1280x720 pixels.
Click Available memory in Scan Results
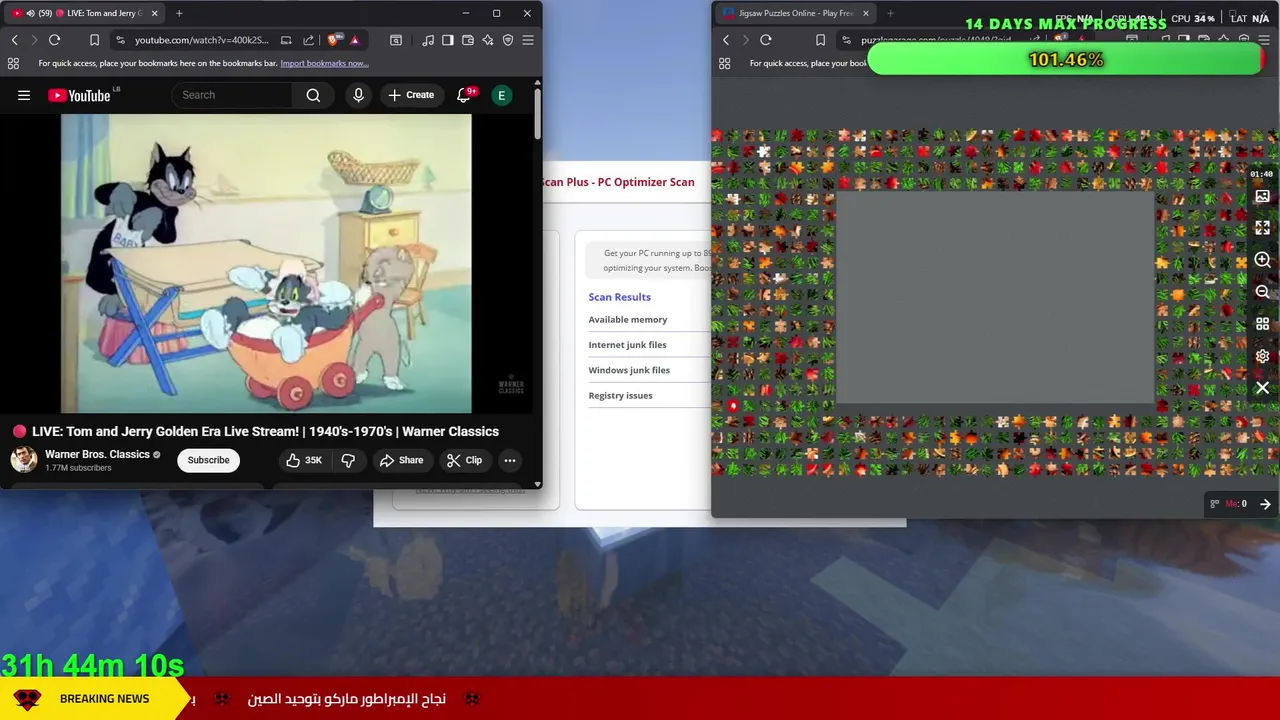click(628, 319)
